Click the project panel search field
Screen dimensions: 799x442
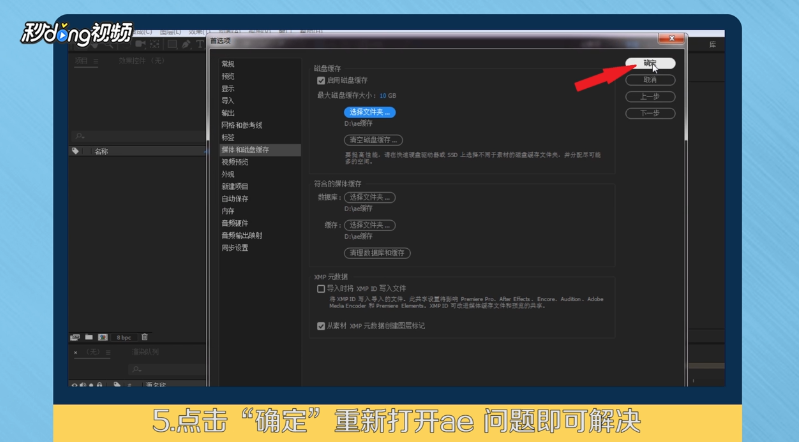[x=139, y=136]
